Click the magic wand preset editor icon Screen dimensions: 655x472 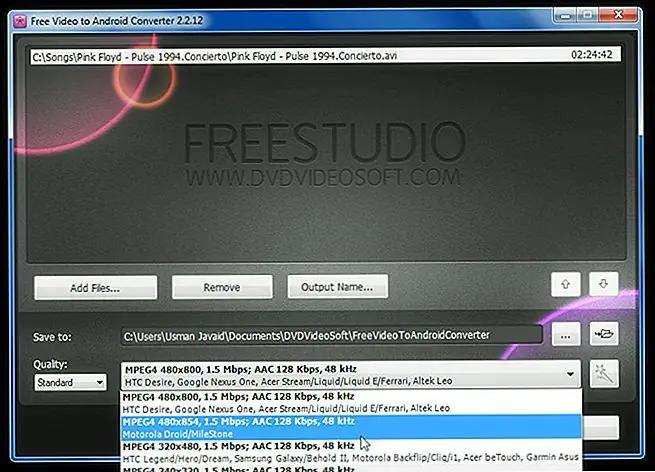point(604,375)
